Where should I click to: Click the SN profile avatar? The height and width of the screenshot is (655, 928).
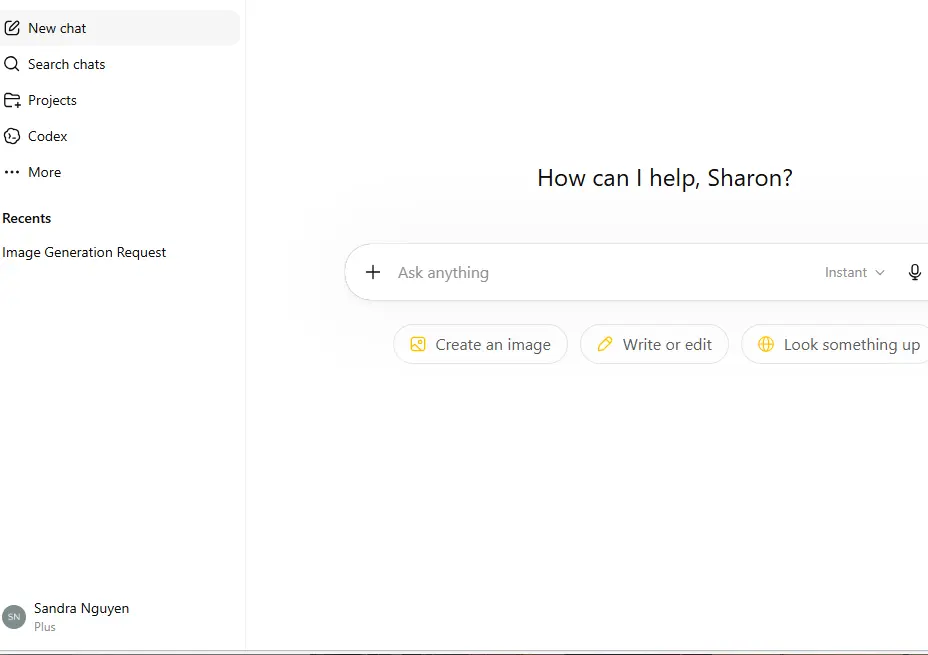pos(14,617)
